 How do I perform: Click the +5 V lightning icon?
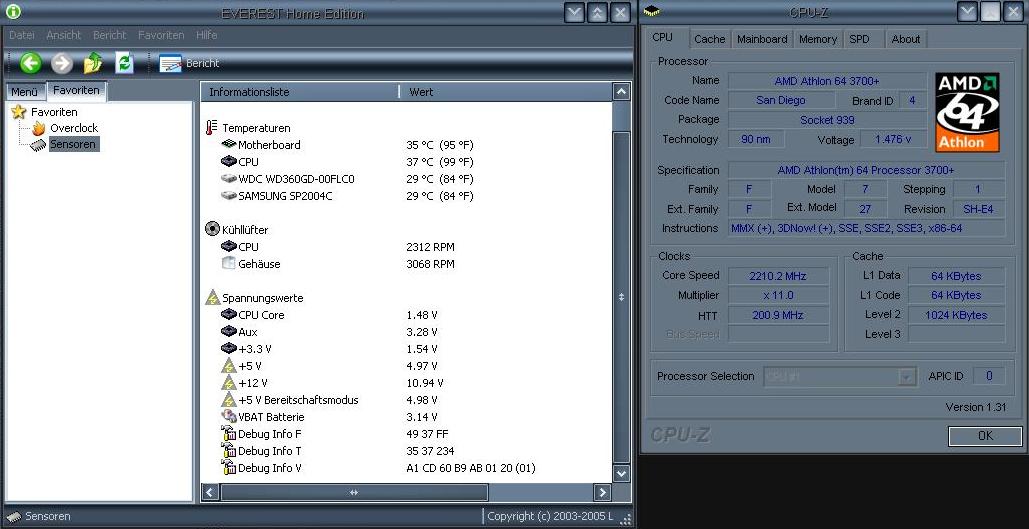[228, 366]
